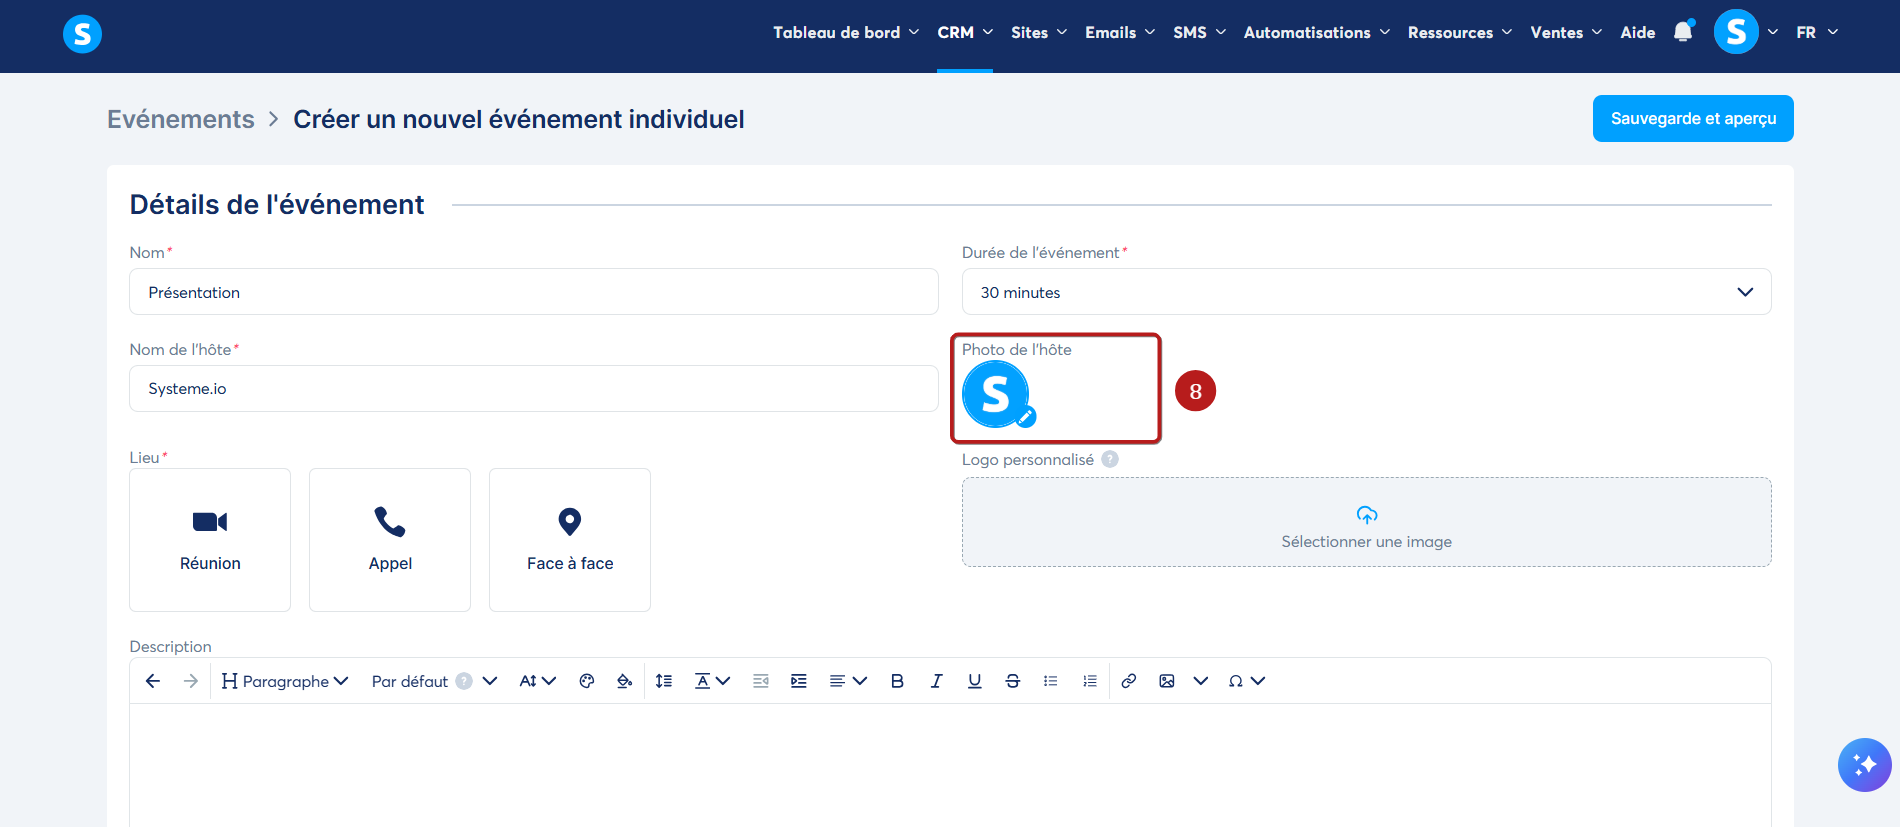Screen dimensions: 1900x827
Task: Select Appel as the event location
Action: 390,540
